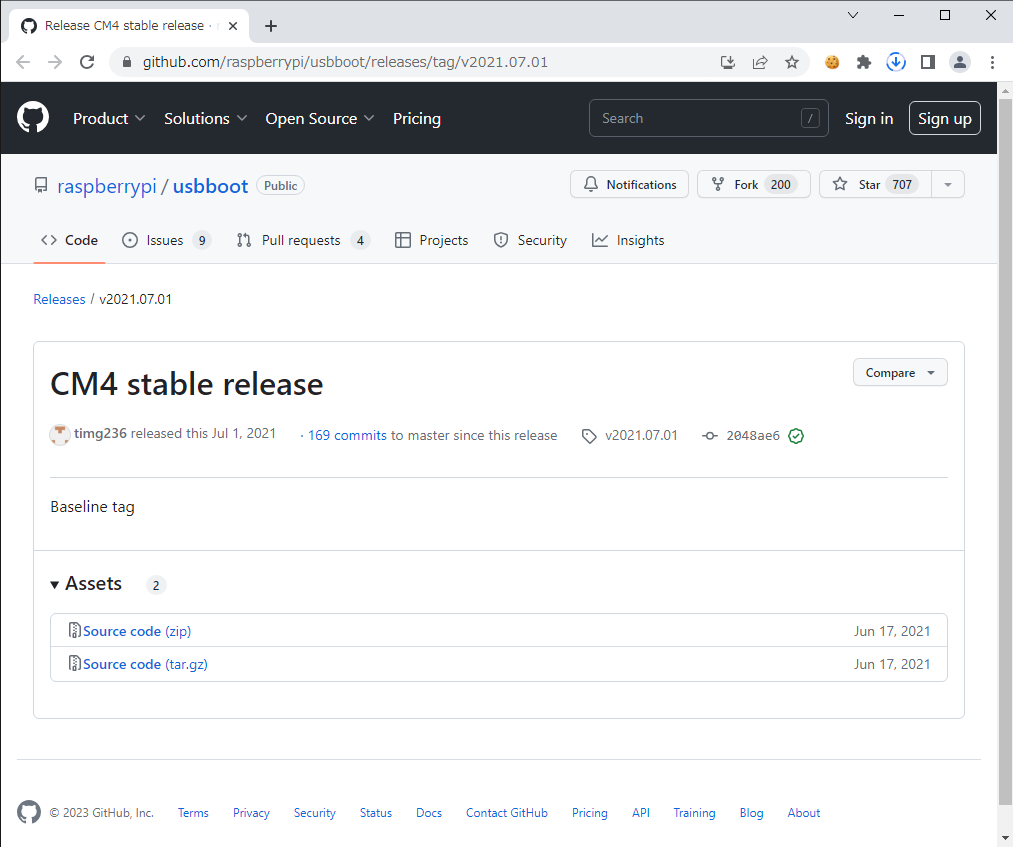
Task: Open the footer Privacy link
Action: coord(251,813)
